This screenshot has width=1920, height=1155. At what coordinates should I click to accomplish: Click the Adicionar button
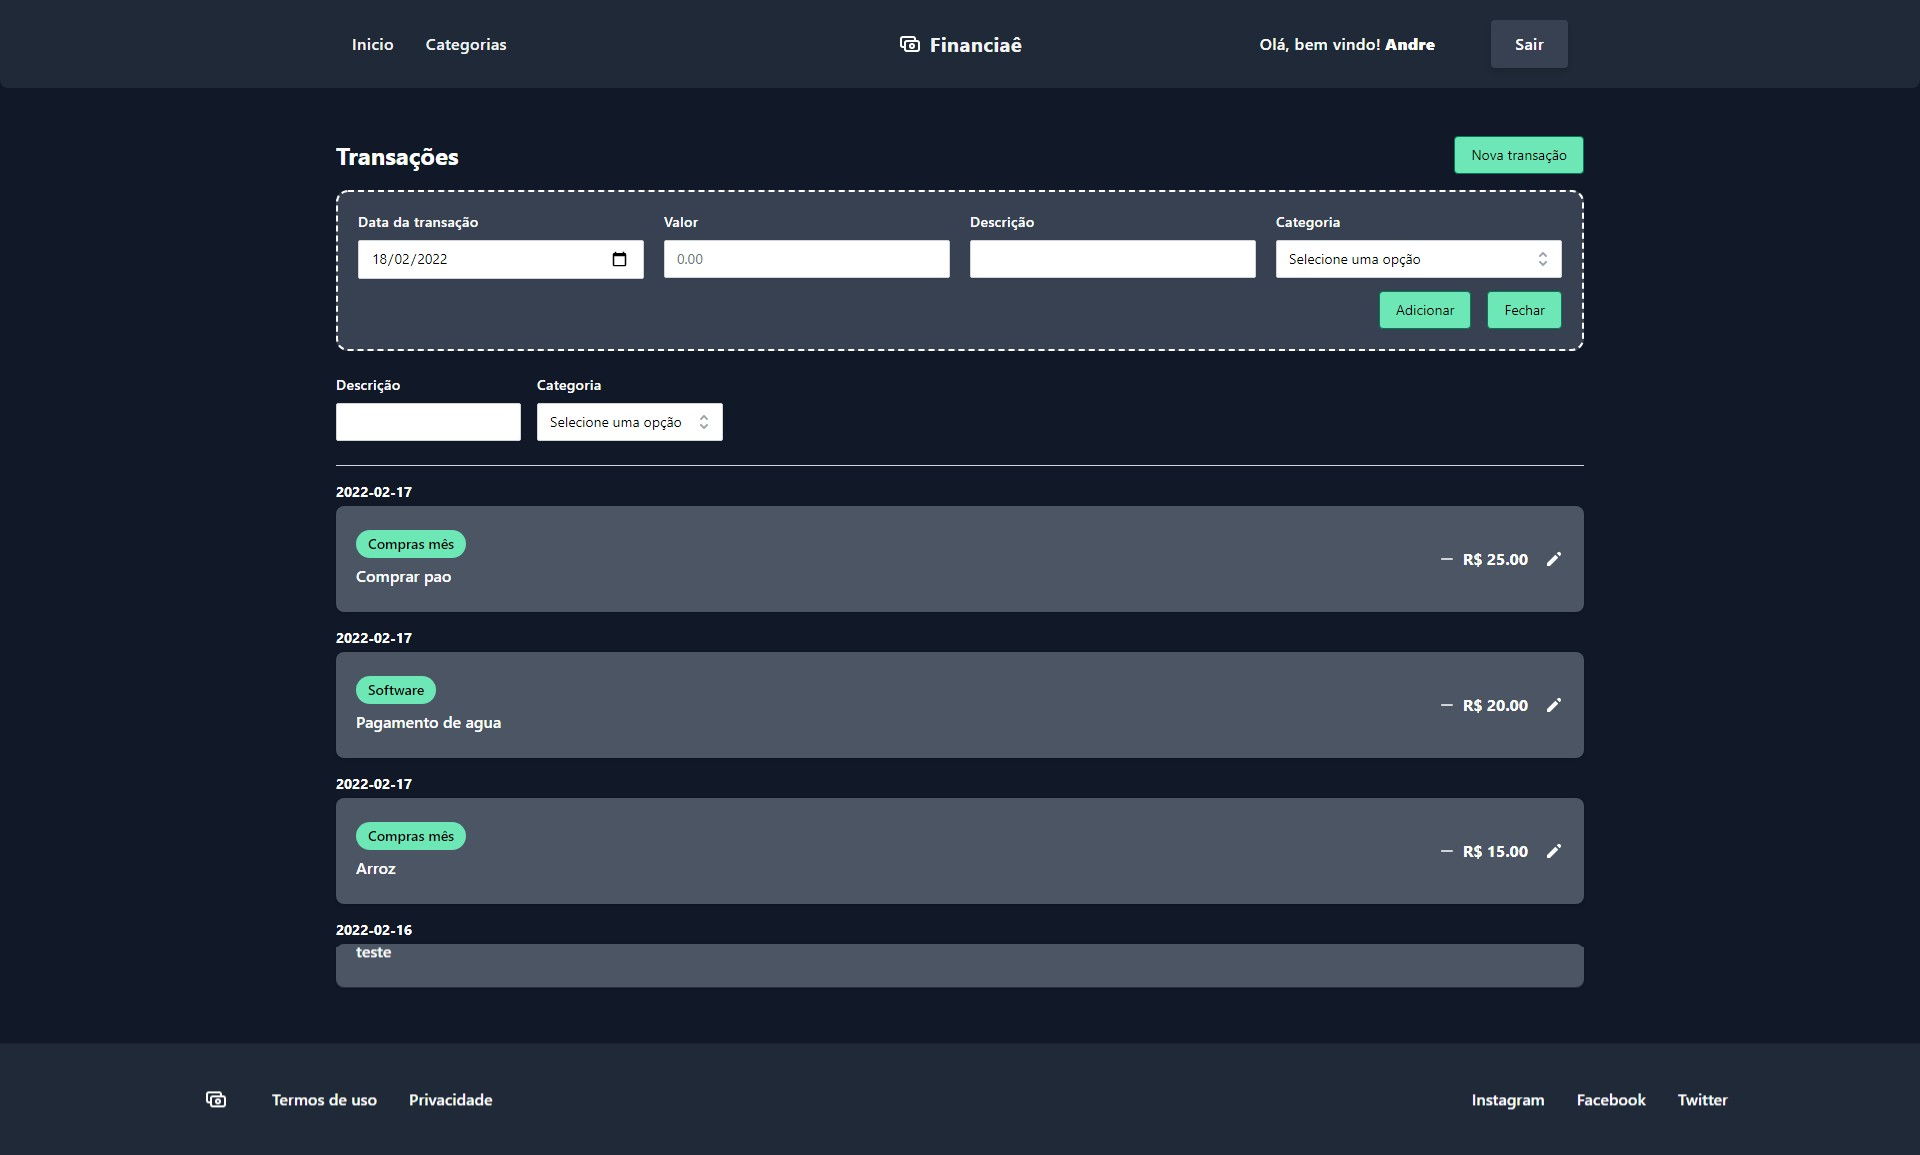1424,310
